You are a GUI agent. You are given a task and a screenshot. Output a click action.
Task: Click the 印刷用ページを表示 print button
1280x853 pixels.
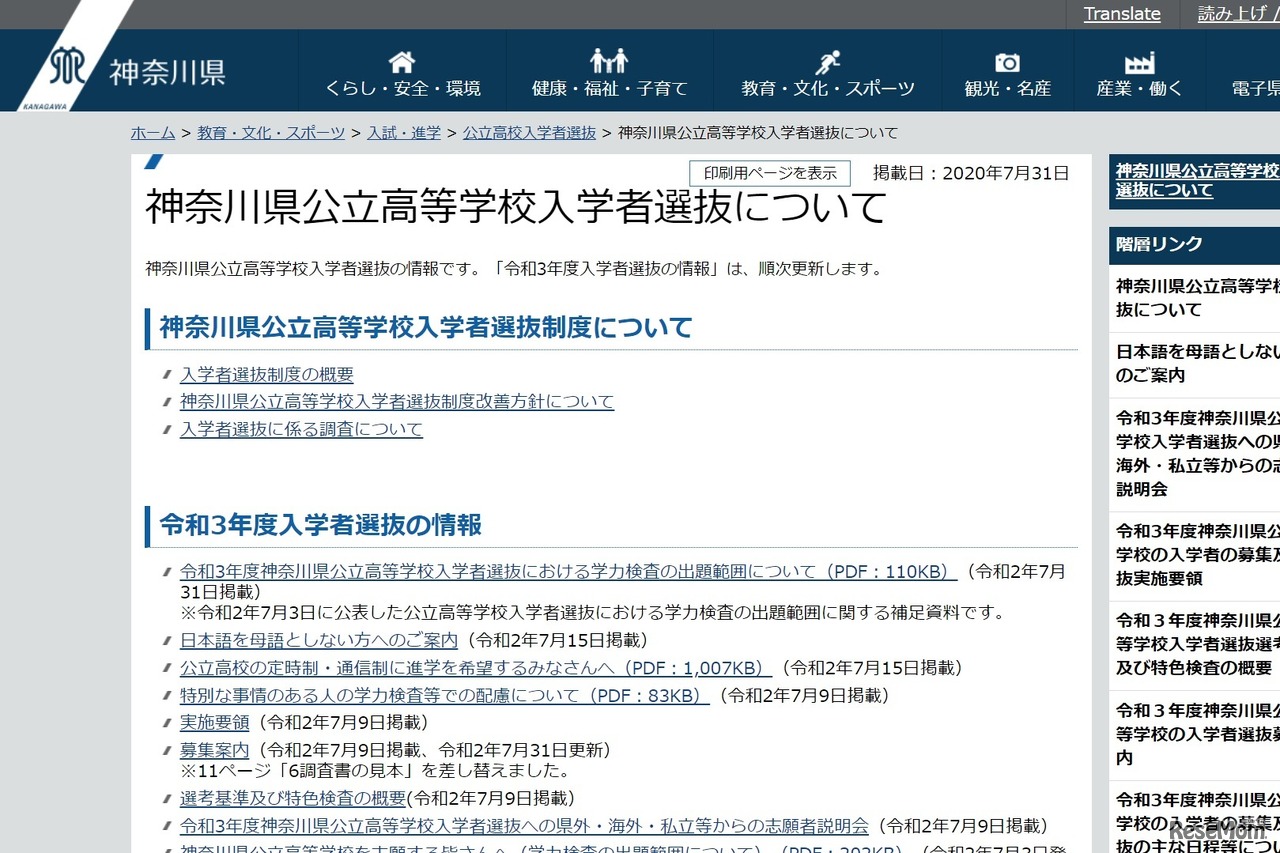point(769,172)
